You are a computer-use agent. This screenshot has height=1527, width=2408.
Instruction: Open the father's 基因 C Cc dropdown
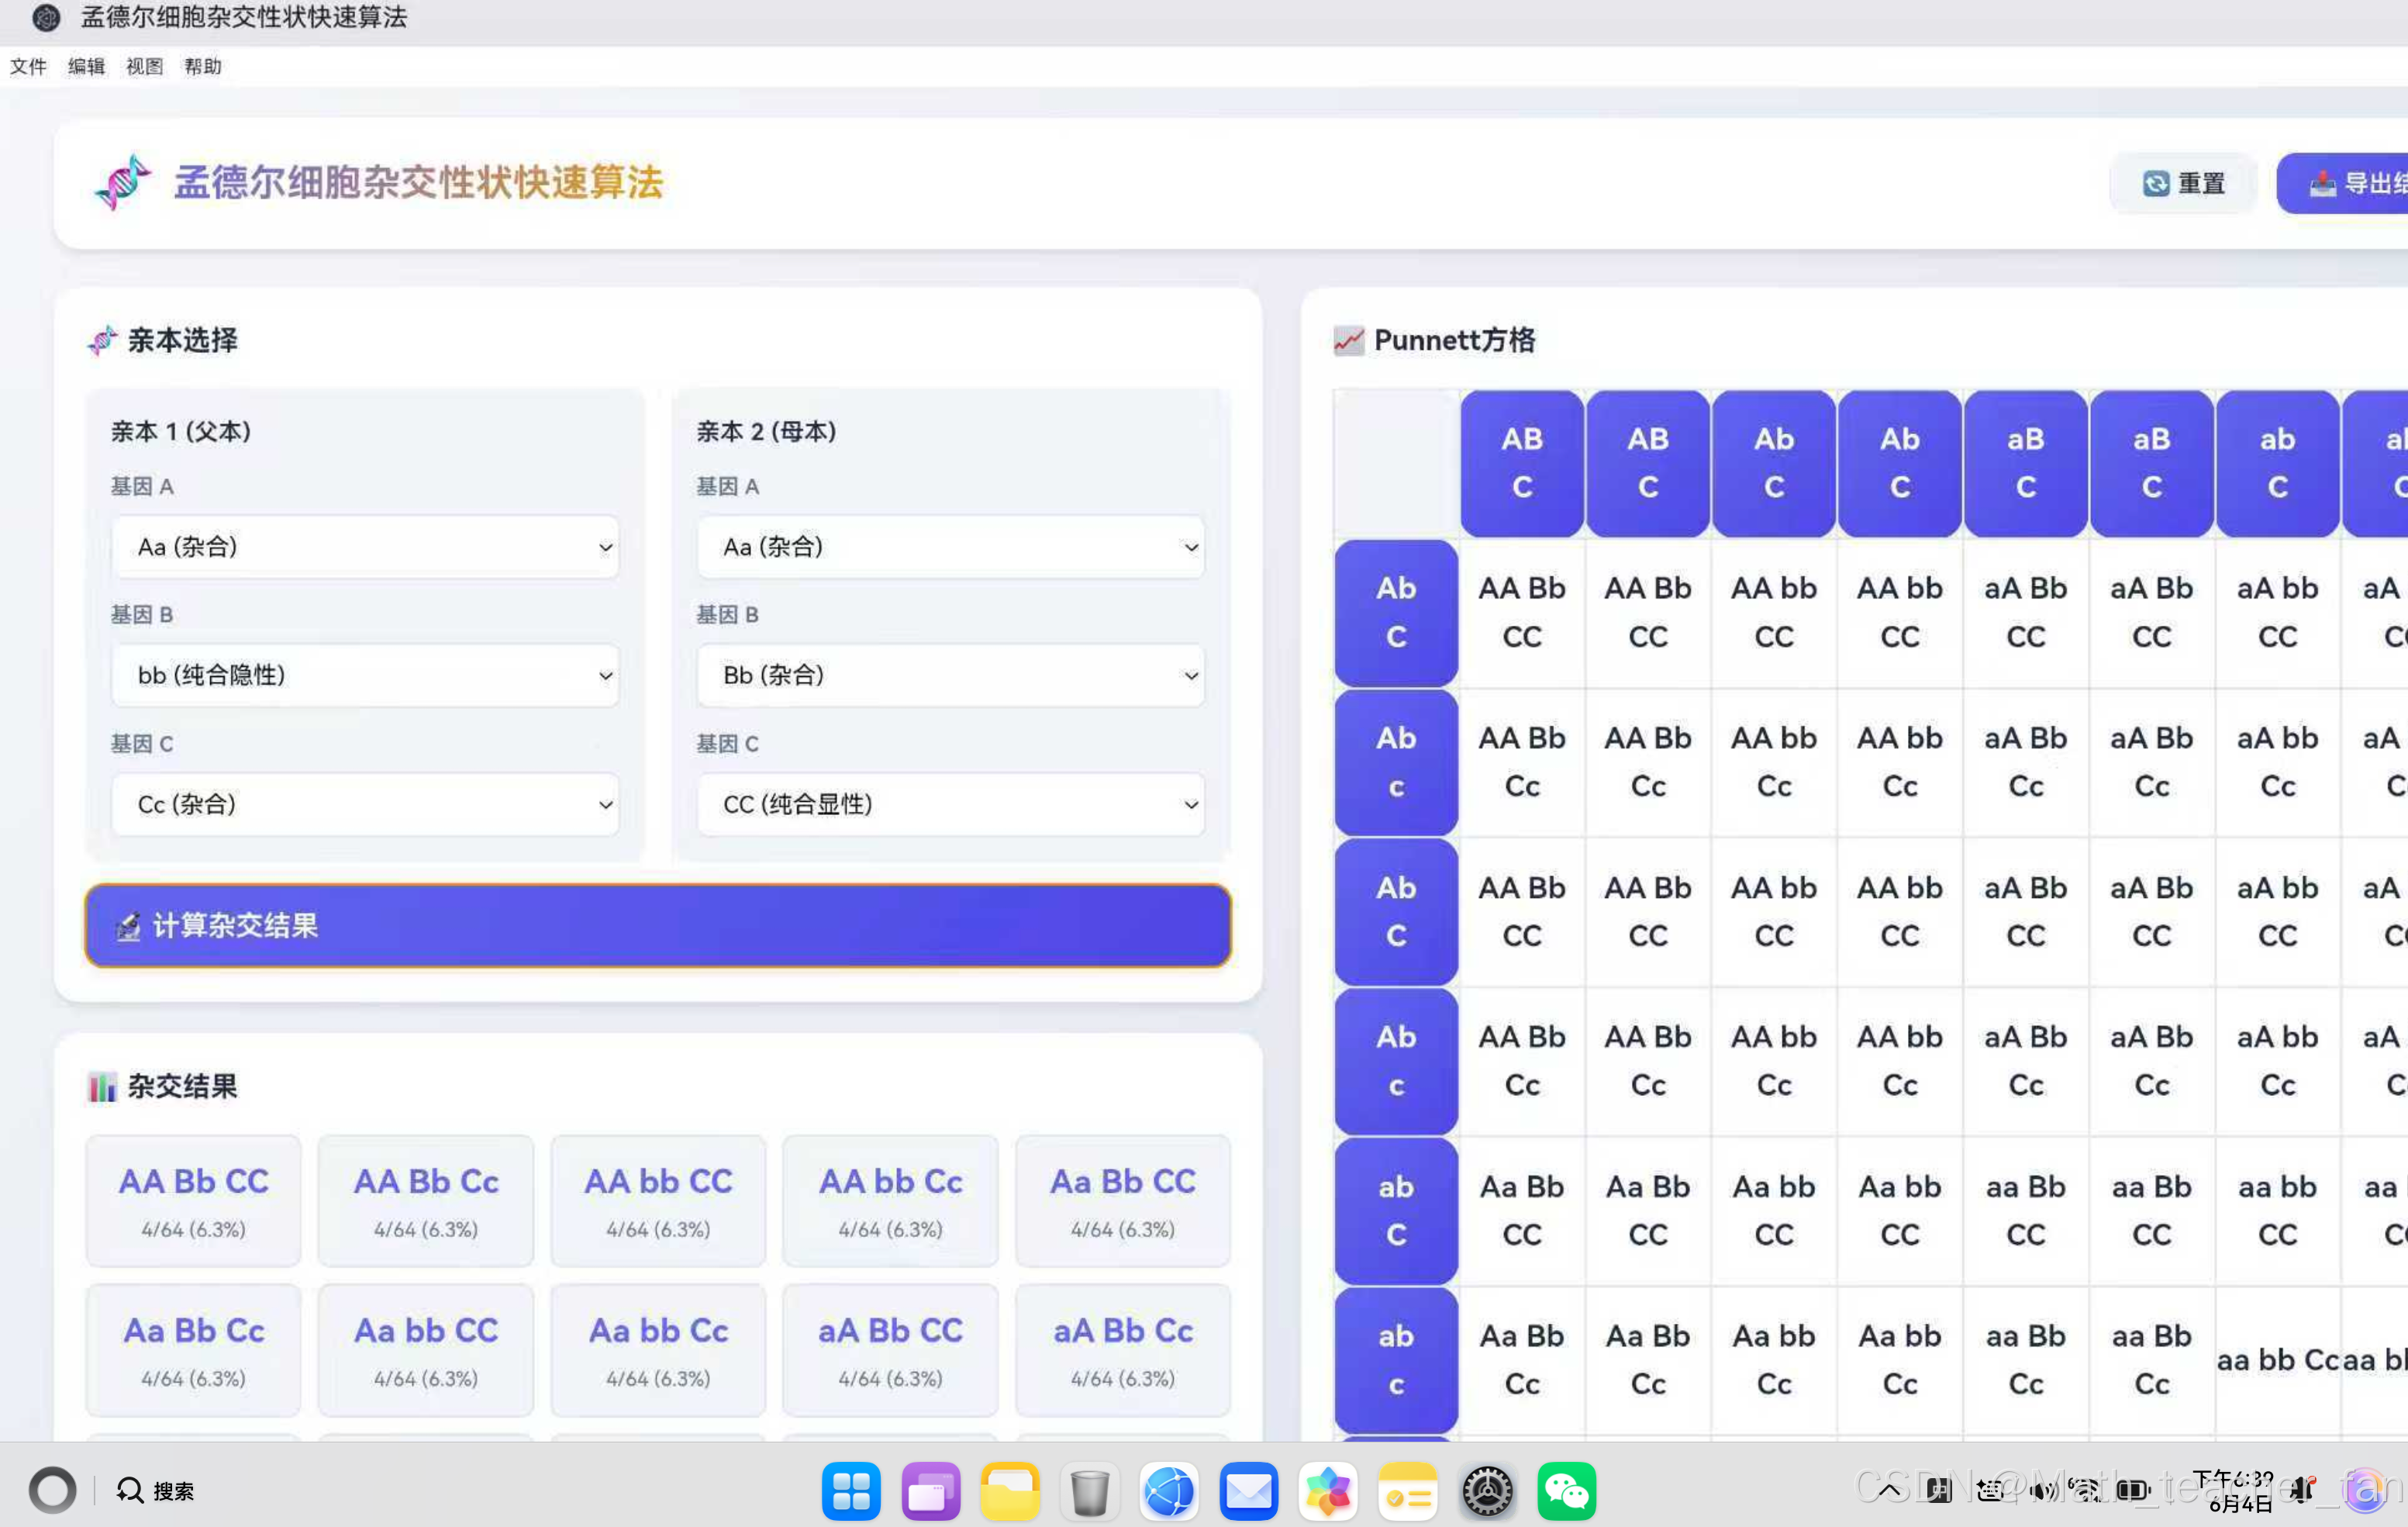point(365,805)
